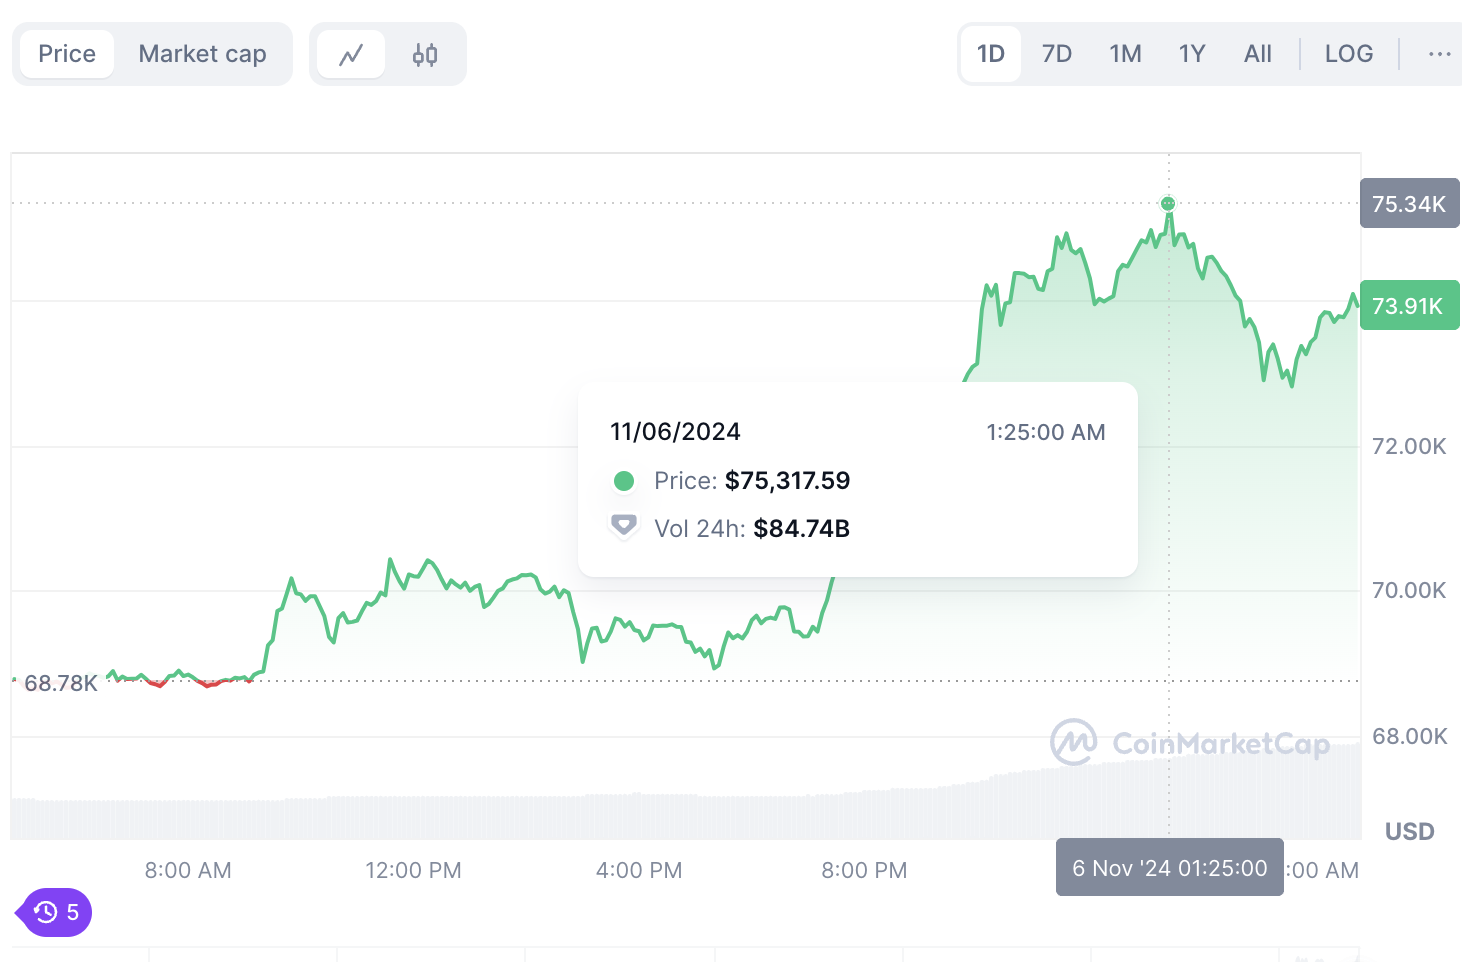
Task: Show the All time range
Action: point(1257,54)
